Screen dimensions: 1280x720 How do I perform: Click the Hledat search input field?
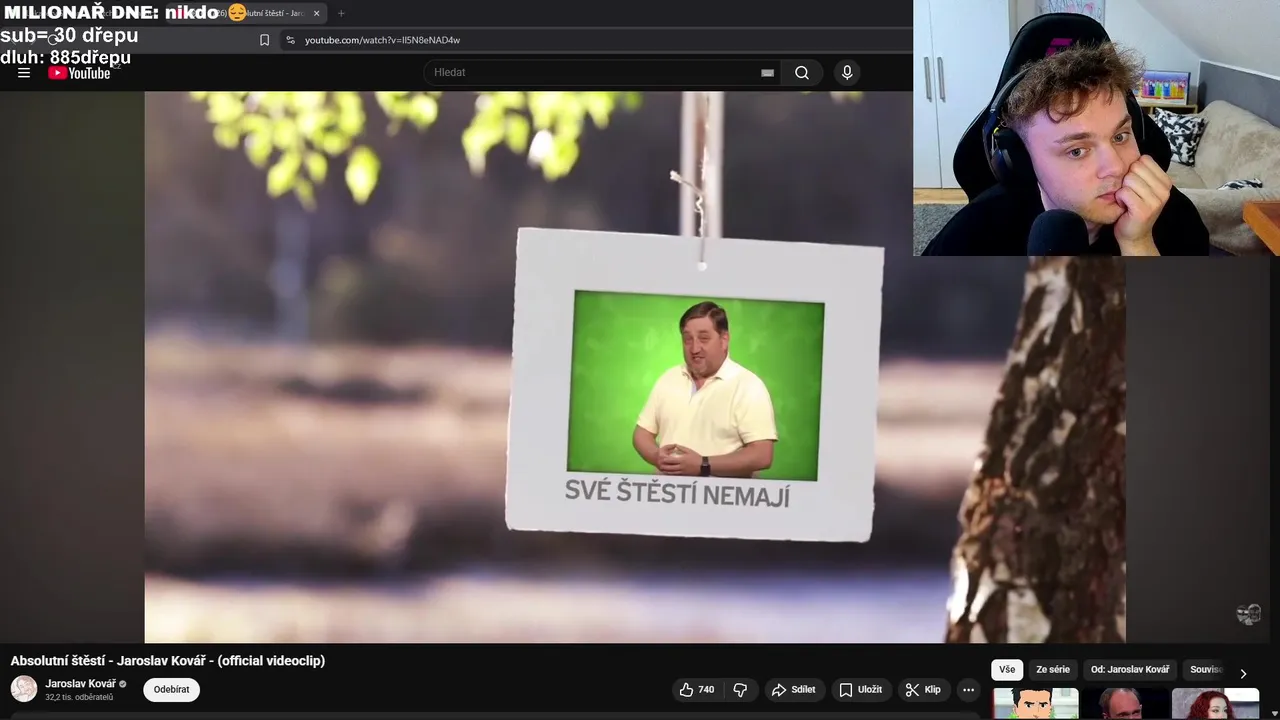[x=595, y=72]
